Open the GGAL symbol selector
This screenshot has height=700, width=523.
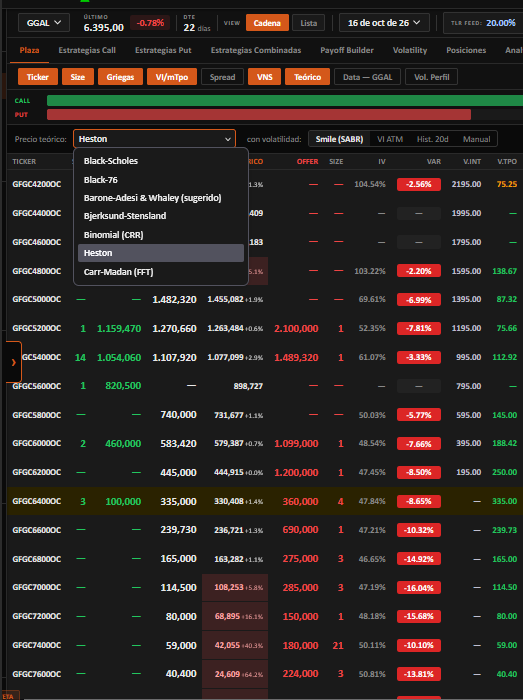click(44, 23)
